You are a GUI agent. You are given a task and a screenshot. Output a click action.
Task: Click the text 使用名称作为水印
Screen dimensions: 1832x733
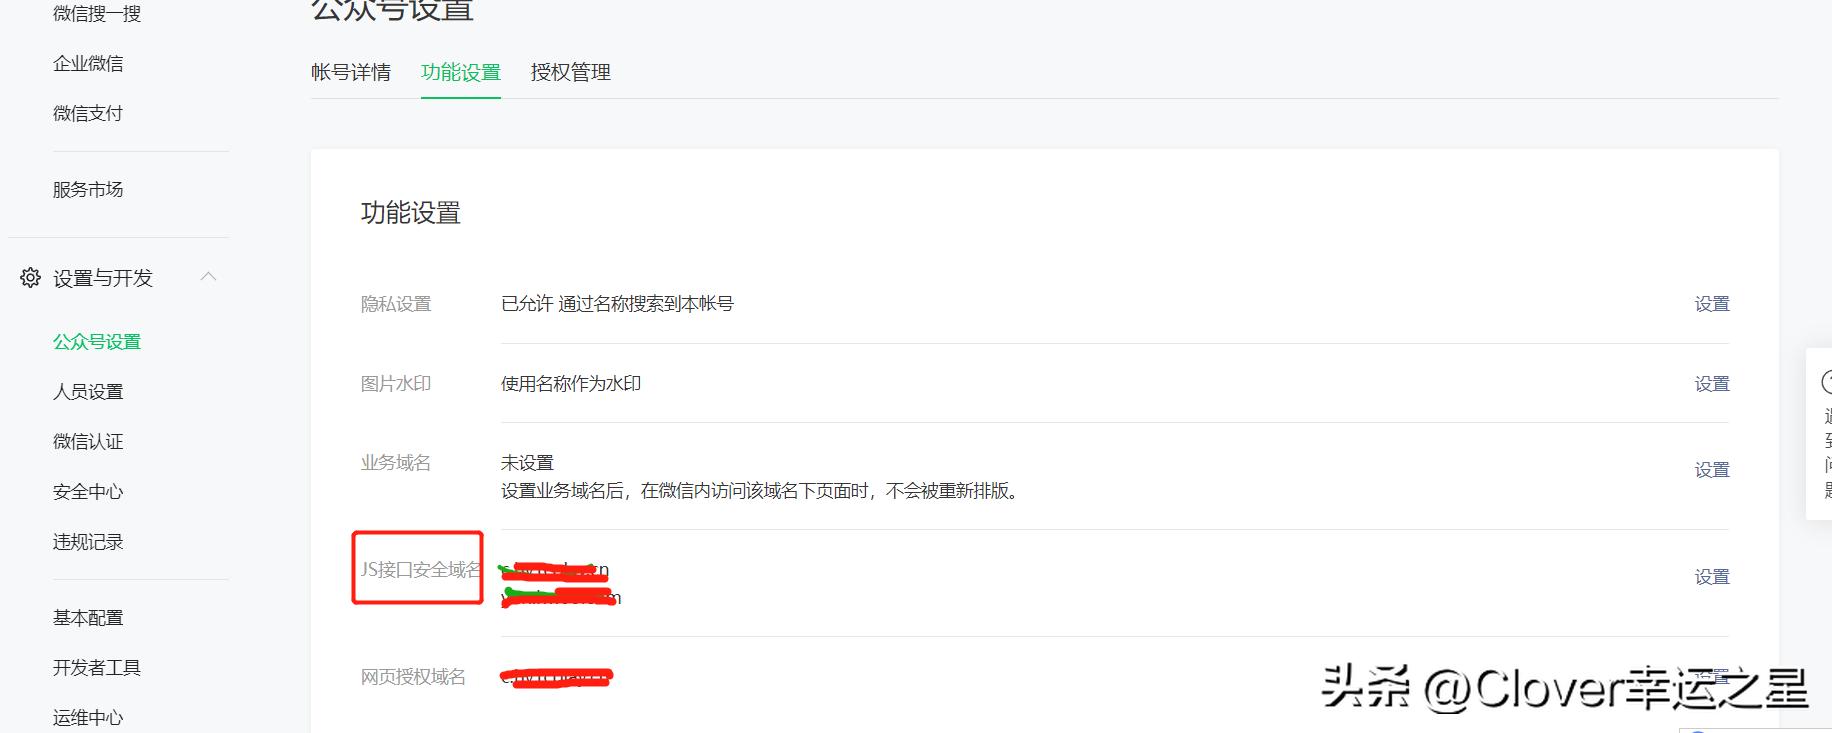tap(571, 383)
